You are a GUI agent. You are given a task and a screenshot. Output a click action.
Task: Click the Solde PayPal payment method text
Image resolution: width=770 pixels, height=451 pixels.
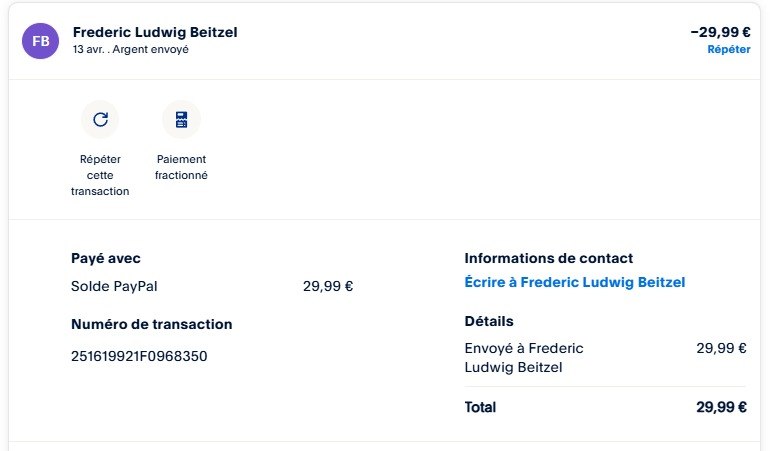(x=114, y=286)
